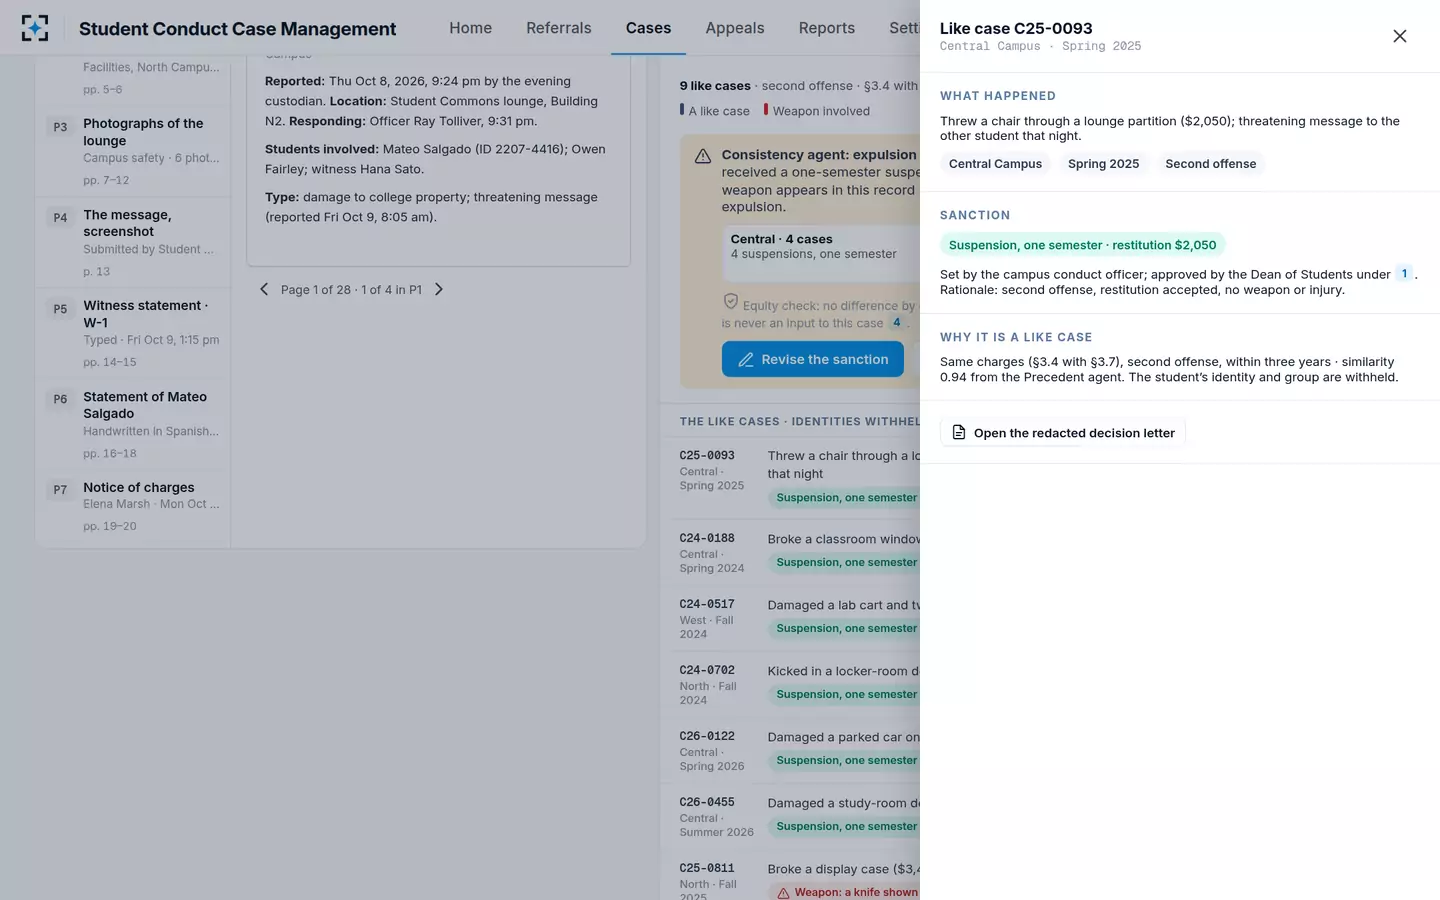Go to previous page with left chevron

point(264,289)
